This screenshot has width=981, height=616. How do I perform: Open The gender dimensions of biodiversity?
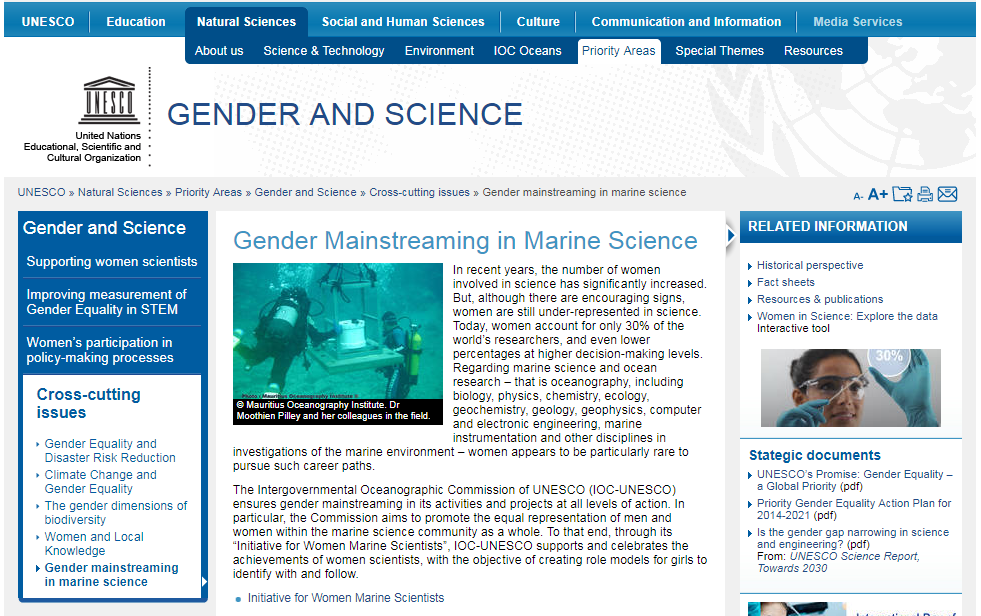point(116,512)
